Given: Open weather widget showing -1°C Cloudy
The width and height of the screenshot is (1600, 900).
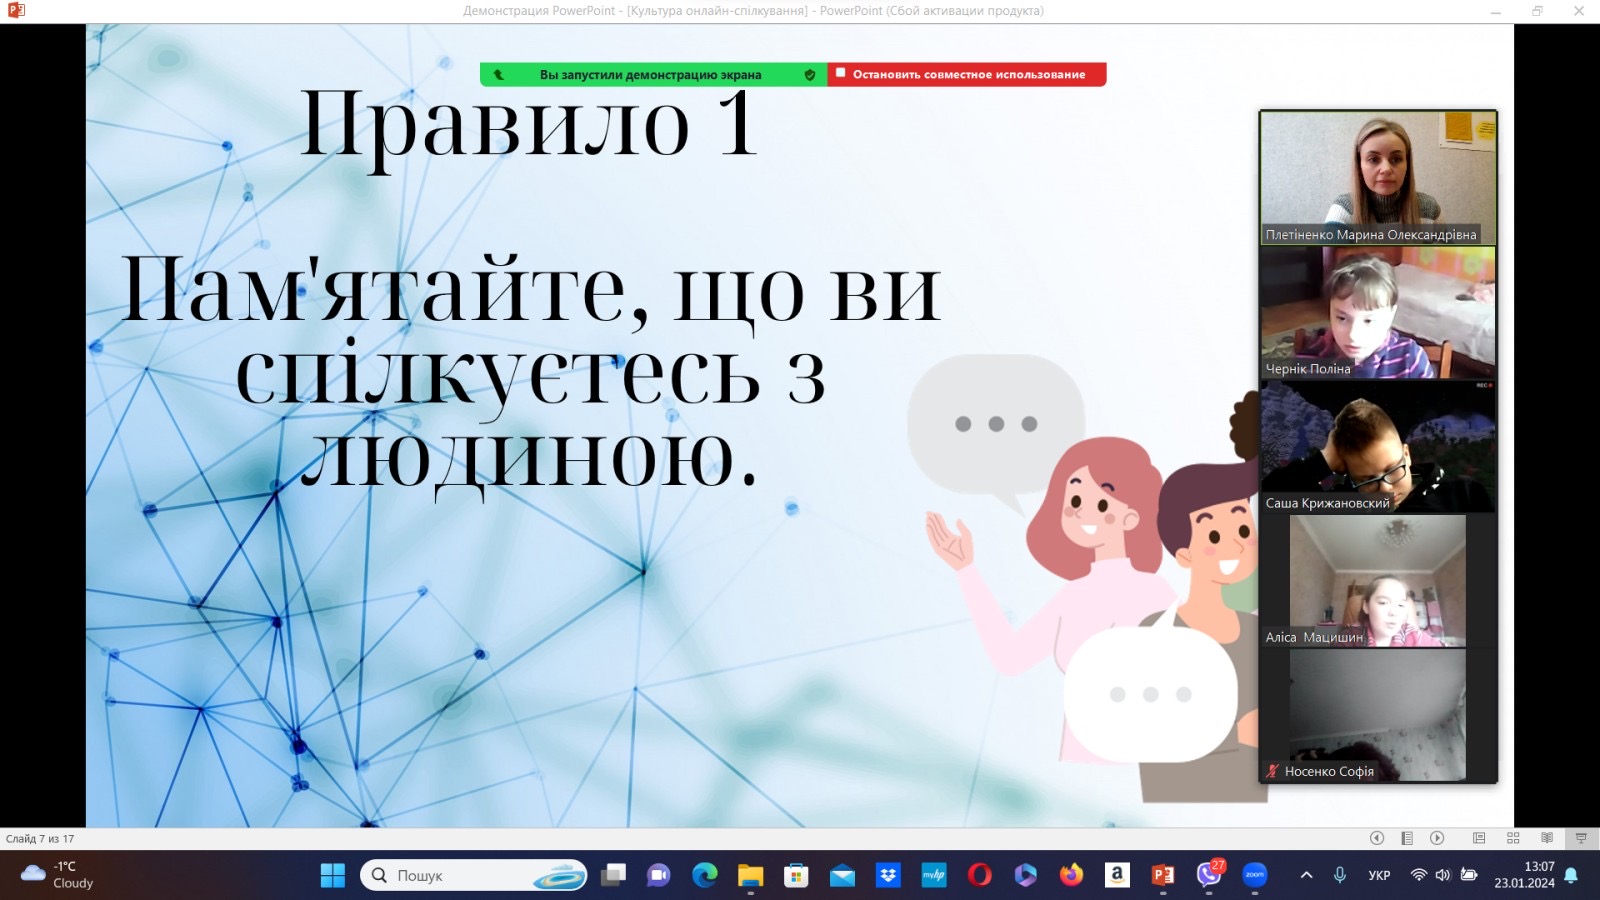Looking at the screenshot, I should (x=58, y=875).
